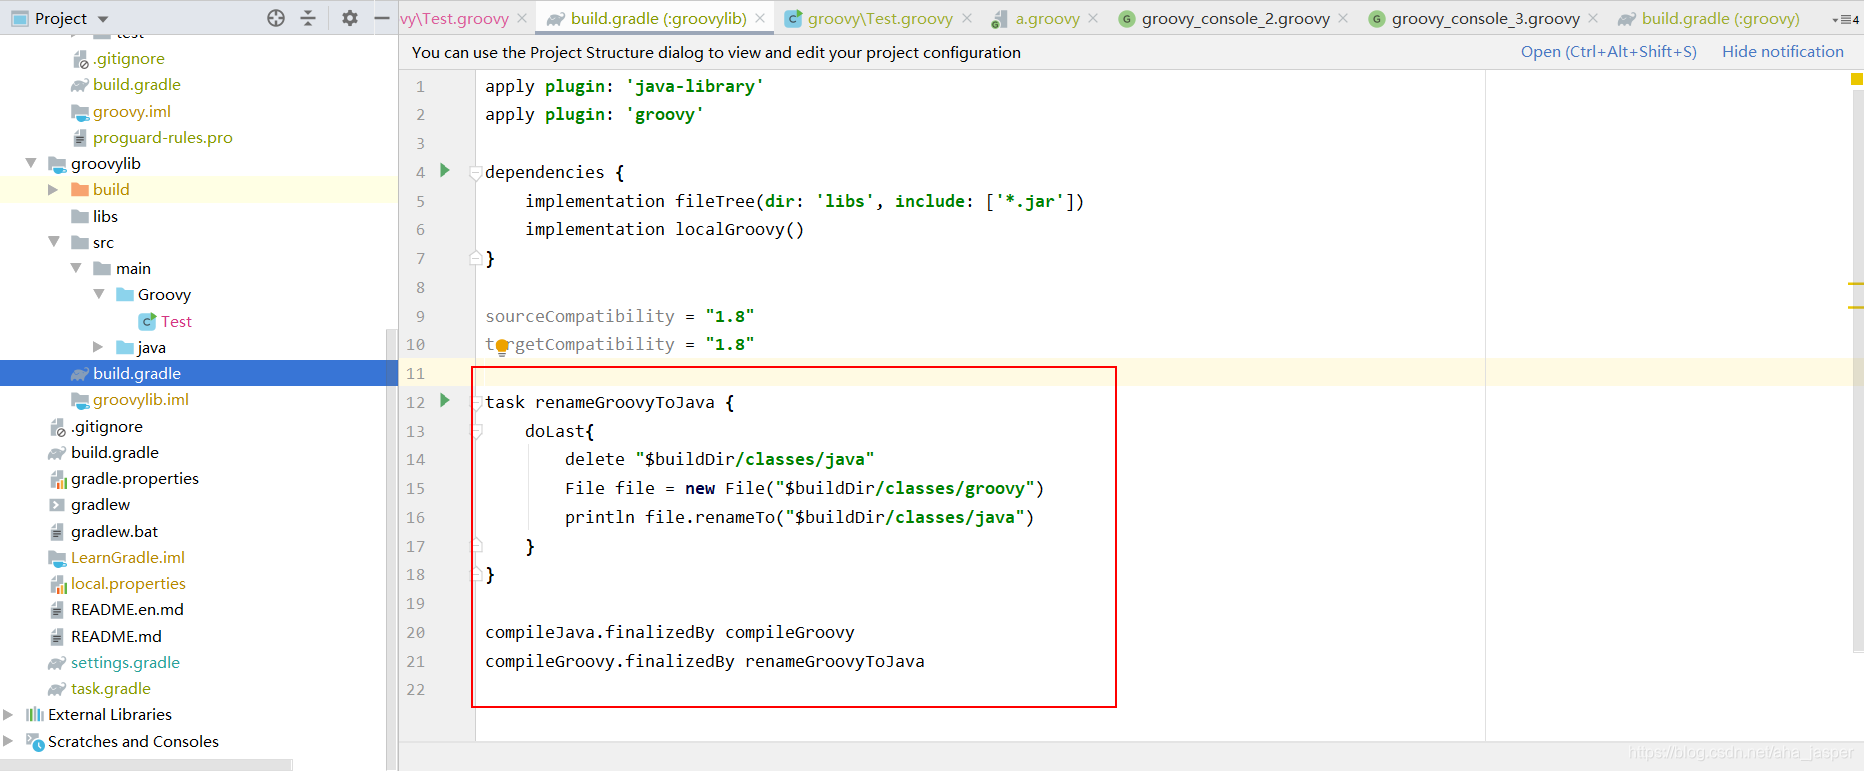Viewport: 1864px width, 771px height.
Task: Select groovylib build.gradle in tree
Action: 137,373
